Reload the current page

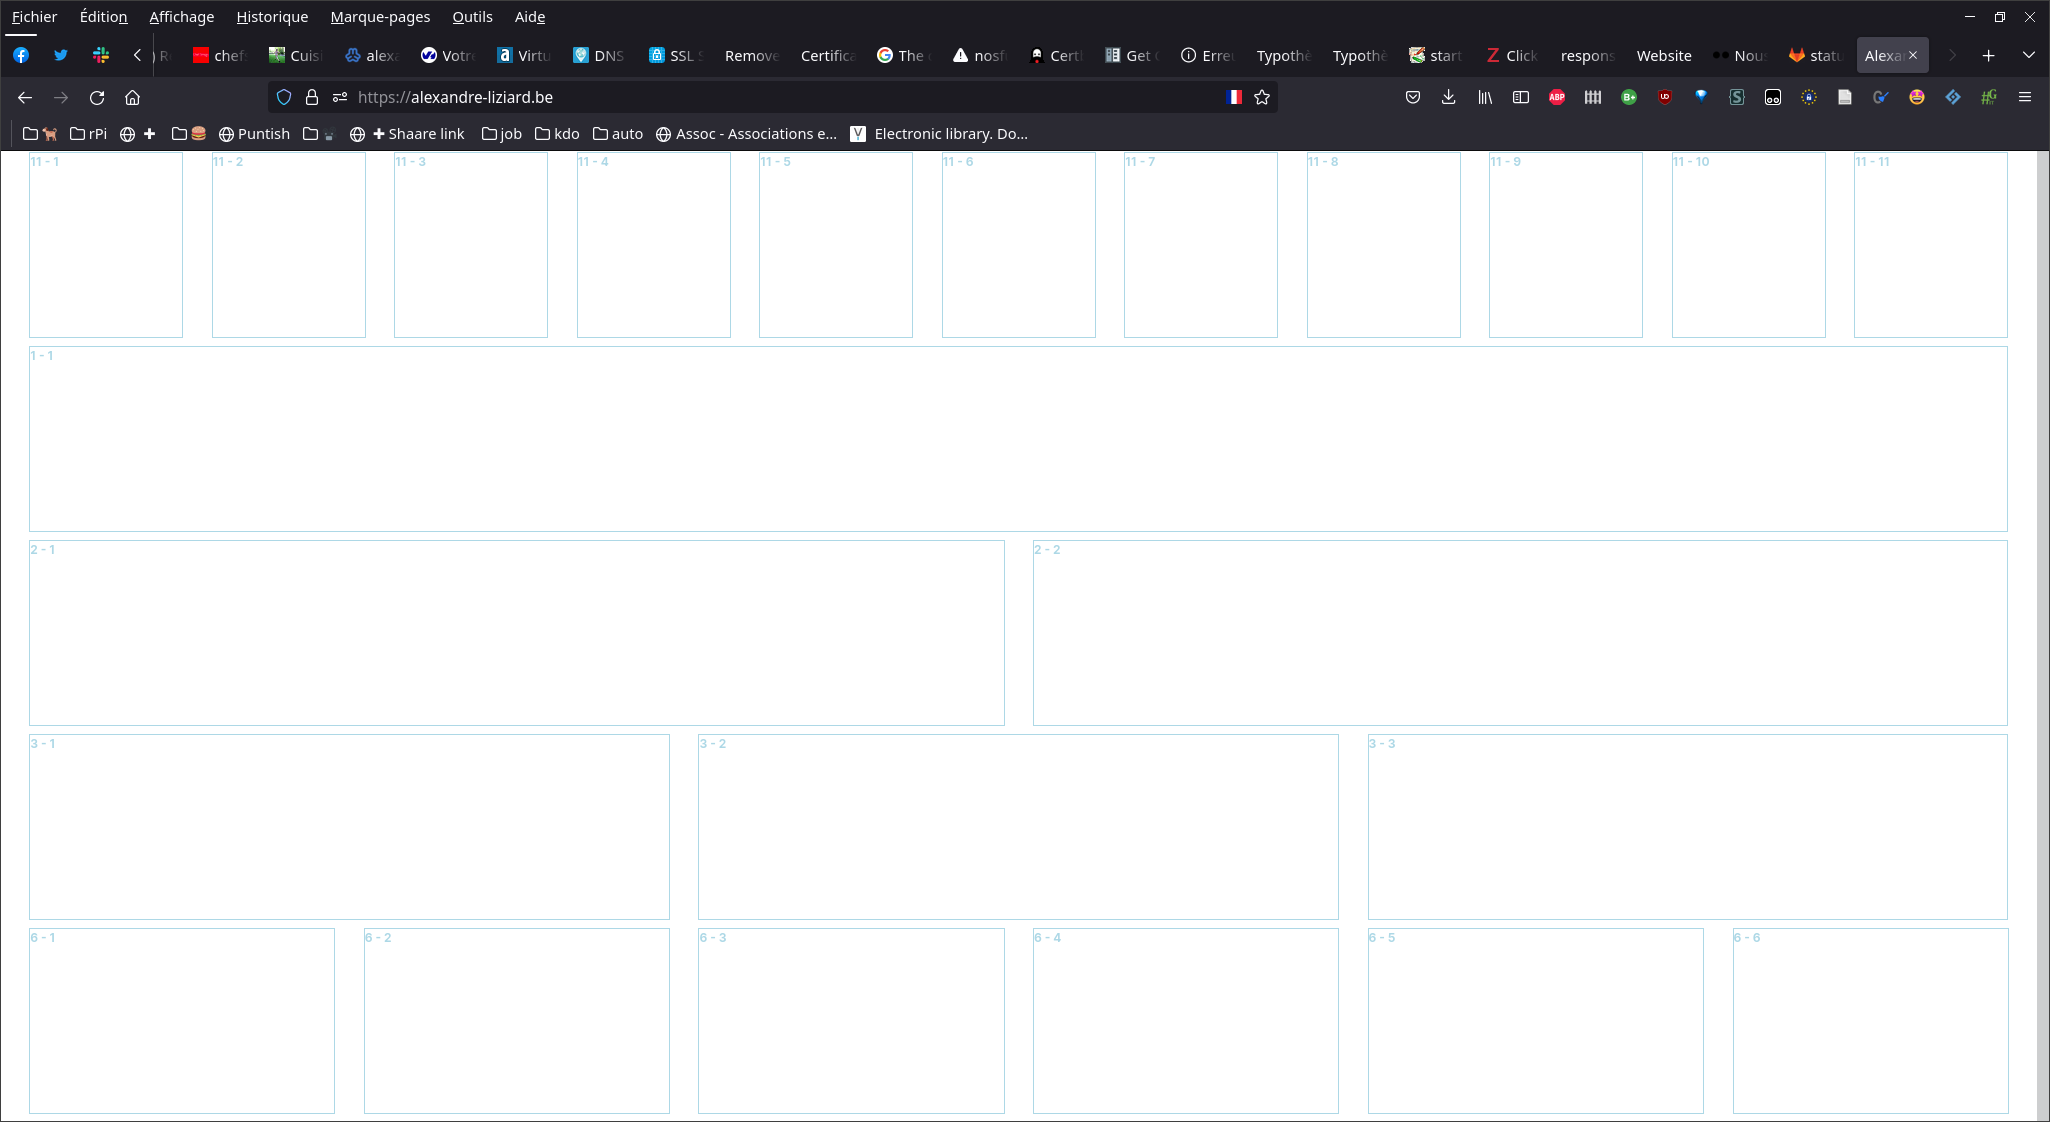click(x=97, y=97)
